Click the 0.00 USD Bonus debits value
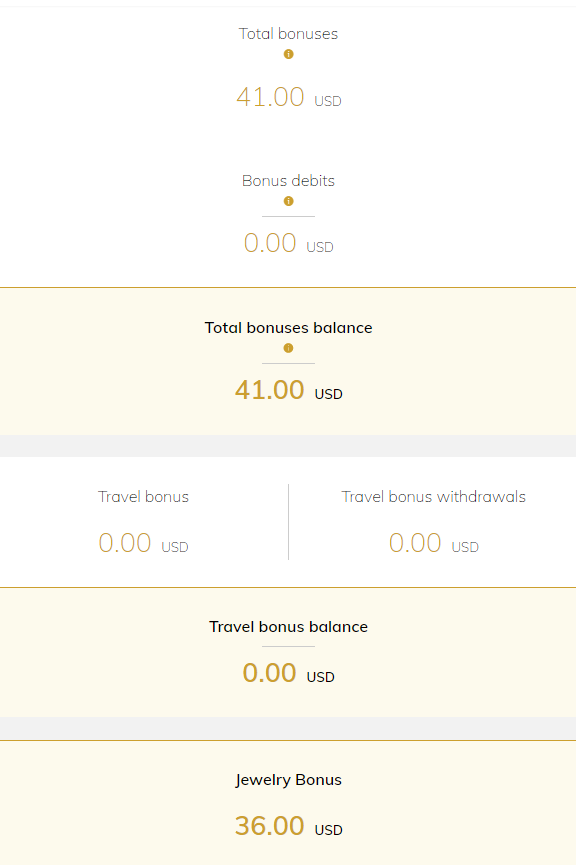 289,243
